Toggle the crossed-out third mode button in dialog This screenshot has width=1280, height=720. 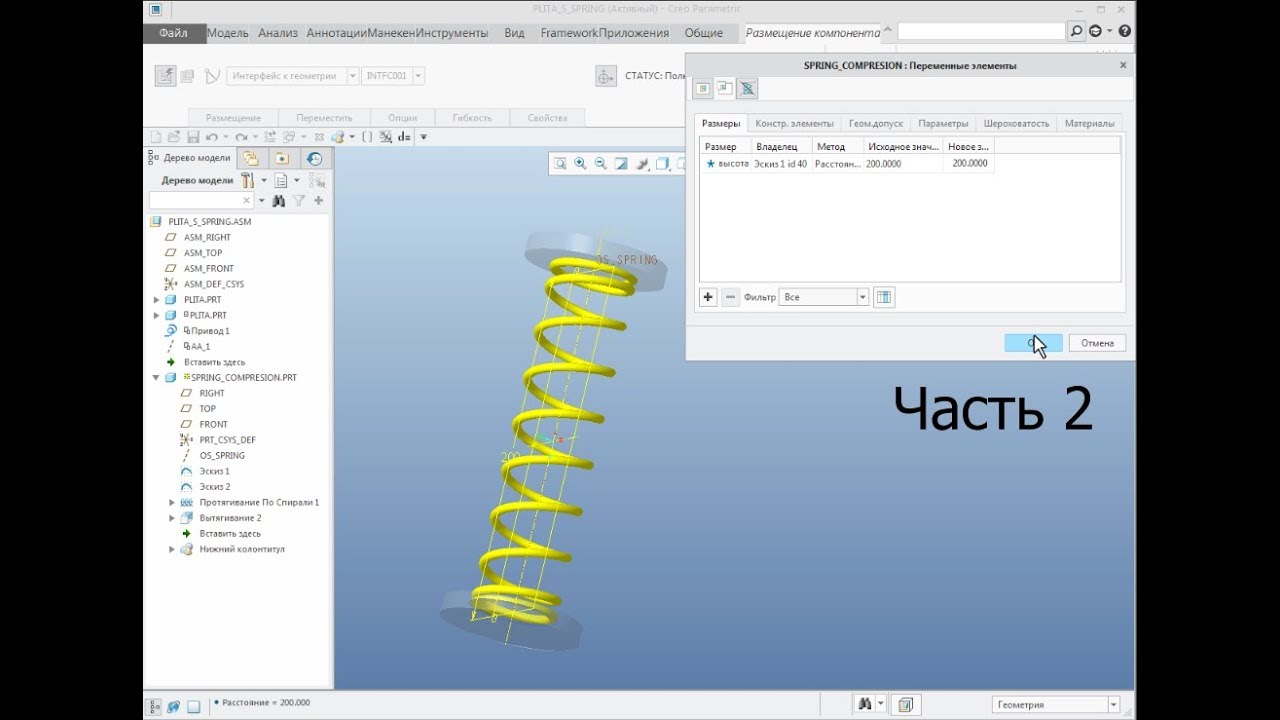747,88
